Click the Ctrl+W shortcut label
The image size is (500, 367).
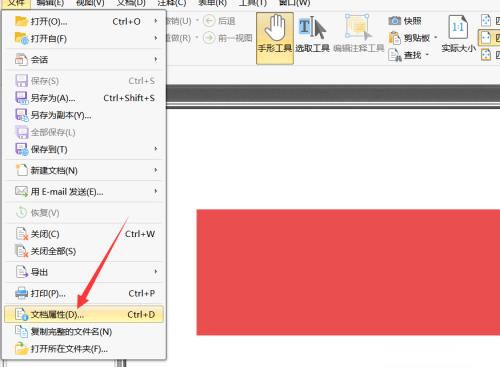(x=140, y=234)
